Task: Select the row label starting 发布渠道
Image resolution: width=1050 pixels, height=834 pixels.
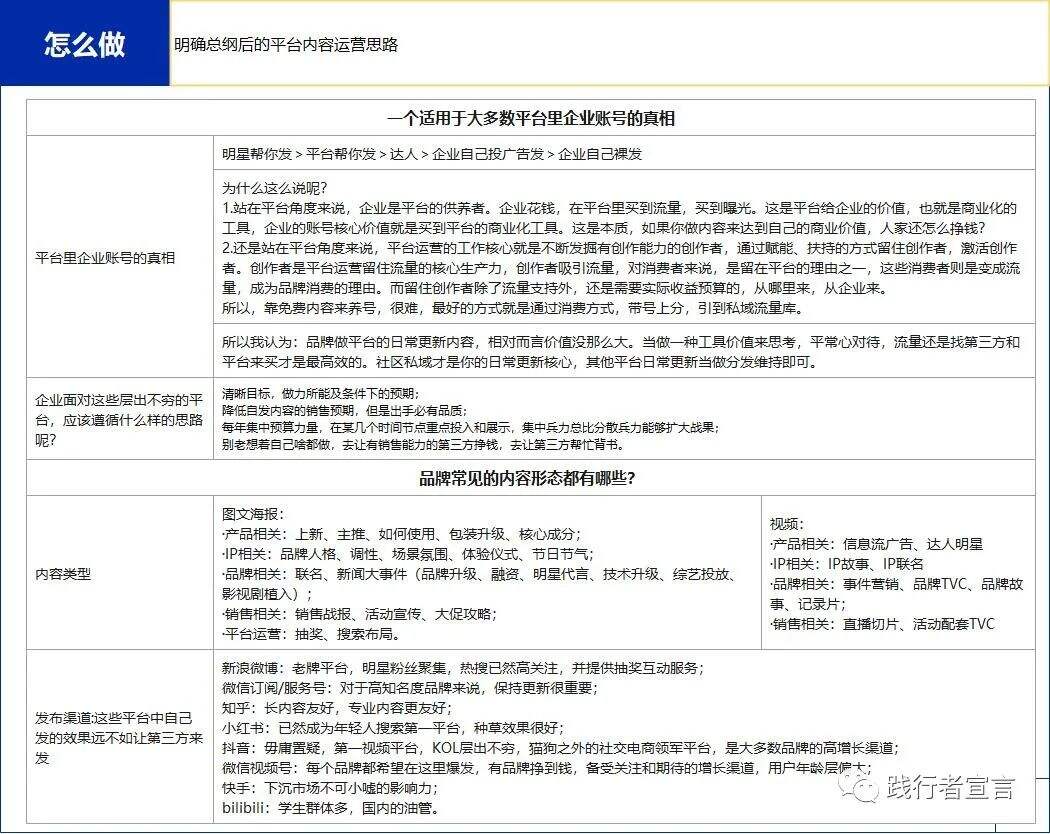Action: (119, 738)
